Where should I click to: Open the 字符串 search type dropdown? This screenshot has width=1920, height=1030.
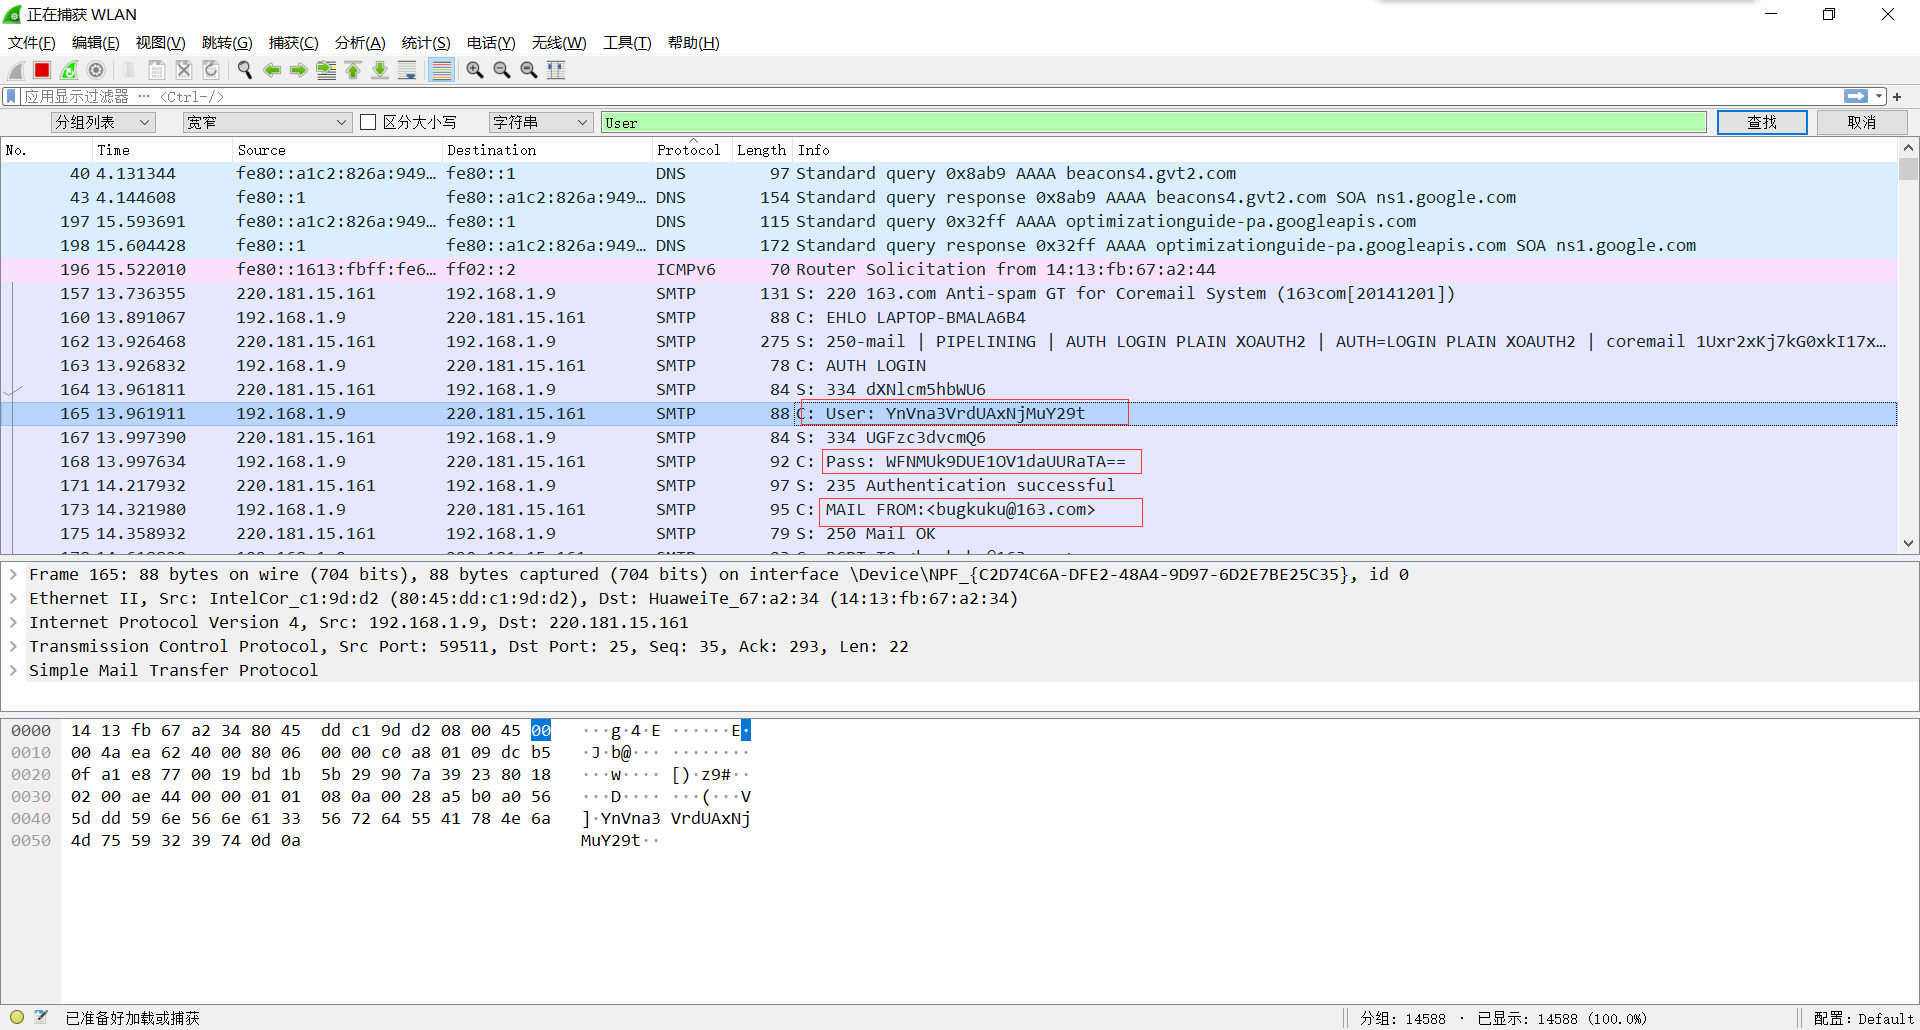(541, 122)
